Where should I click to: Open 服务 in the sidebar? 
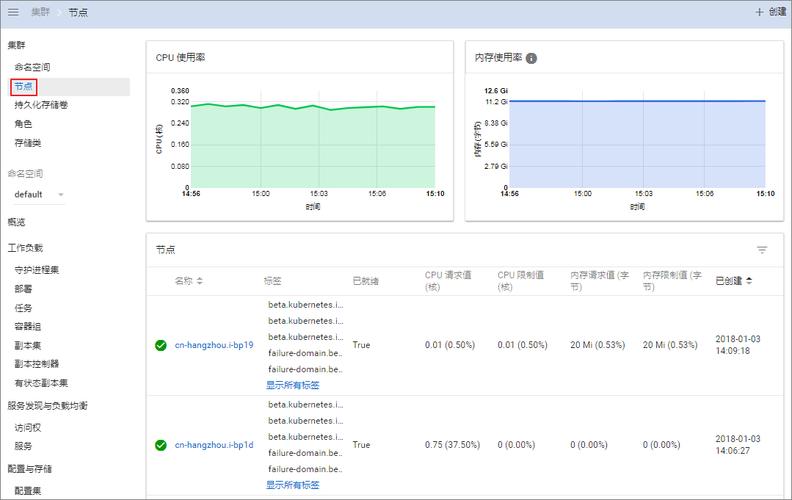(23, 446)
